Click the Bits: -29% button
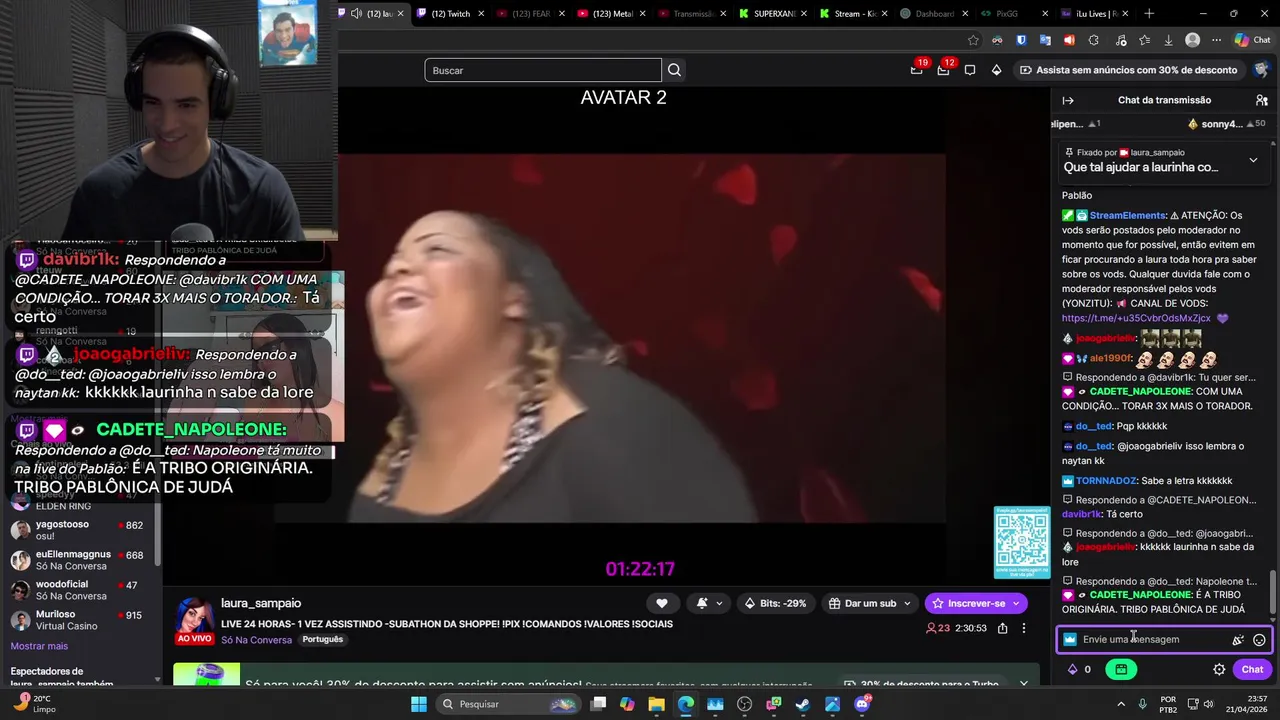1280x720 pixels. pyautogui.click(x=776, y=603)
